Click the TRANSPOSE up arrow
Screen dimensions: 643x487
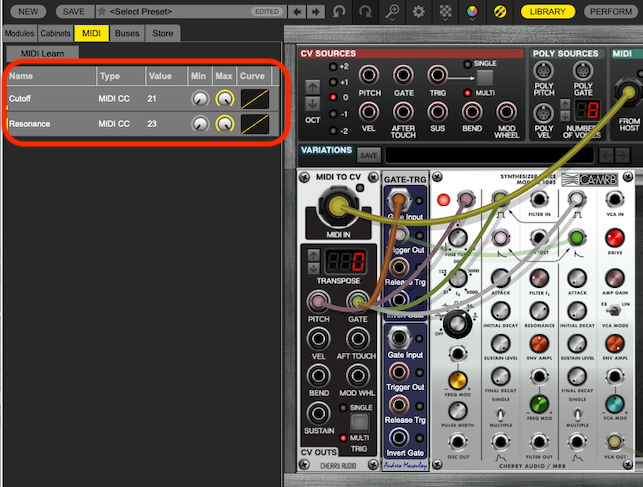coord(314,255)
